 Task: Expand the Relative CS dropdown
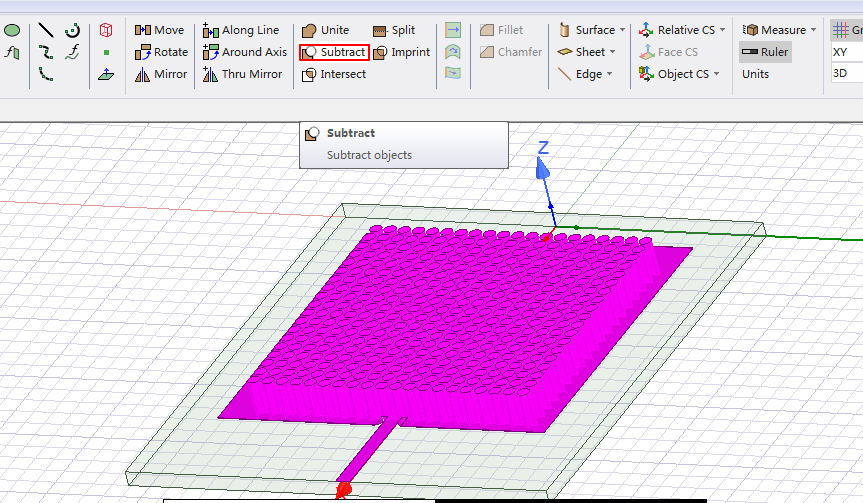(682, 30)
